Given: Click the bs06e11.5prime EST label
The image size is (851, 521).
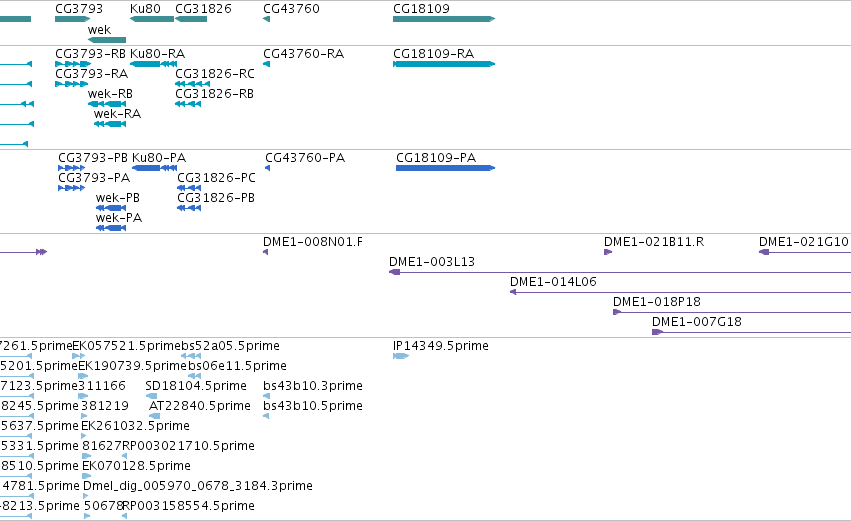Looking at the screenshot, I should point(237,366).
